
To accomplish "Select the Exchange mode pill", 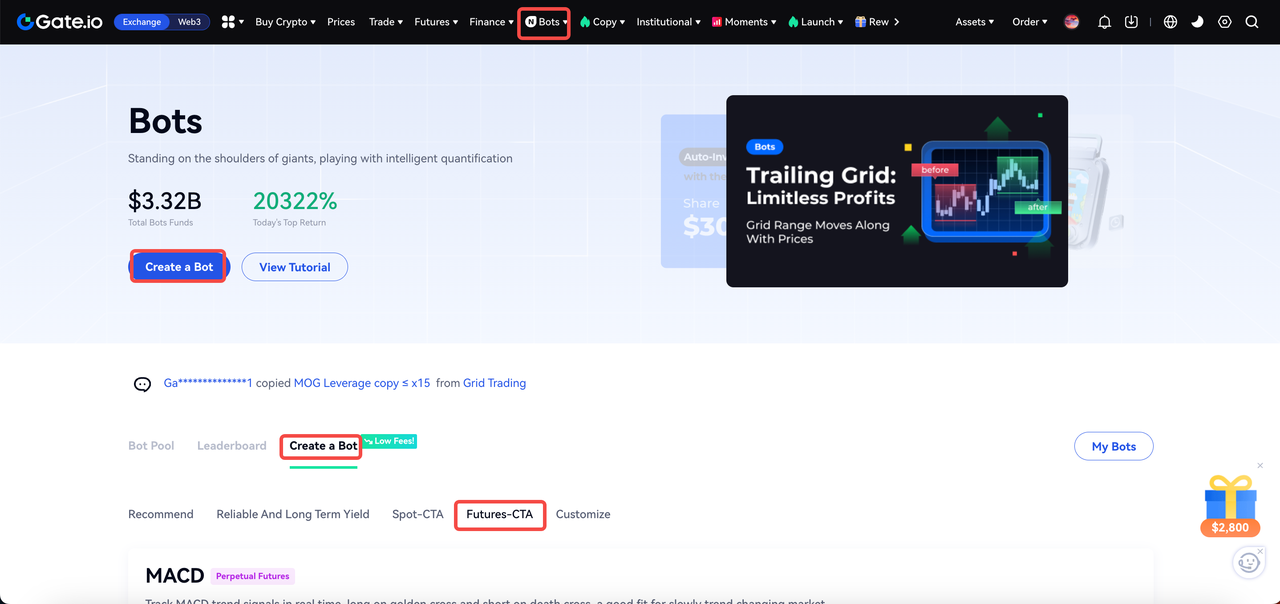I will [142, 22].
